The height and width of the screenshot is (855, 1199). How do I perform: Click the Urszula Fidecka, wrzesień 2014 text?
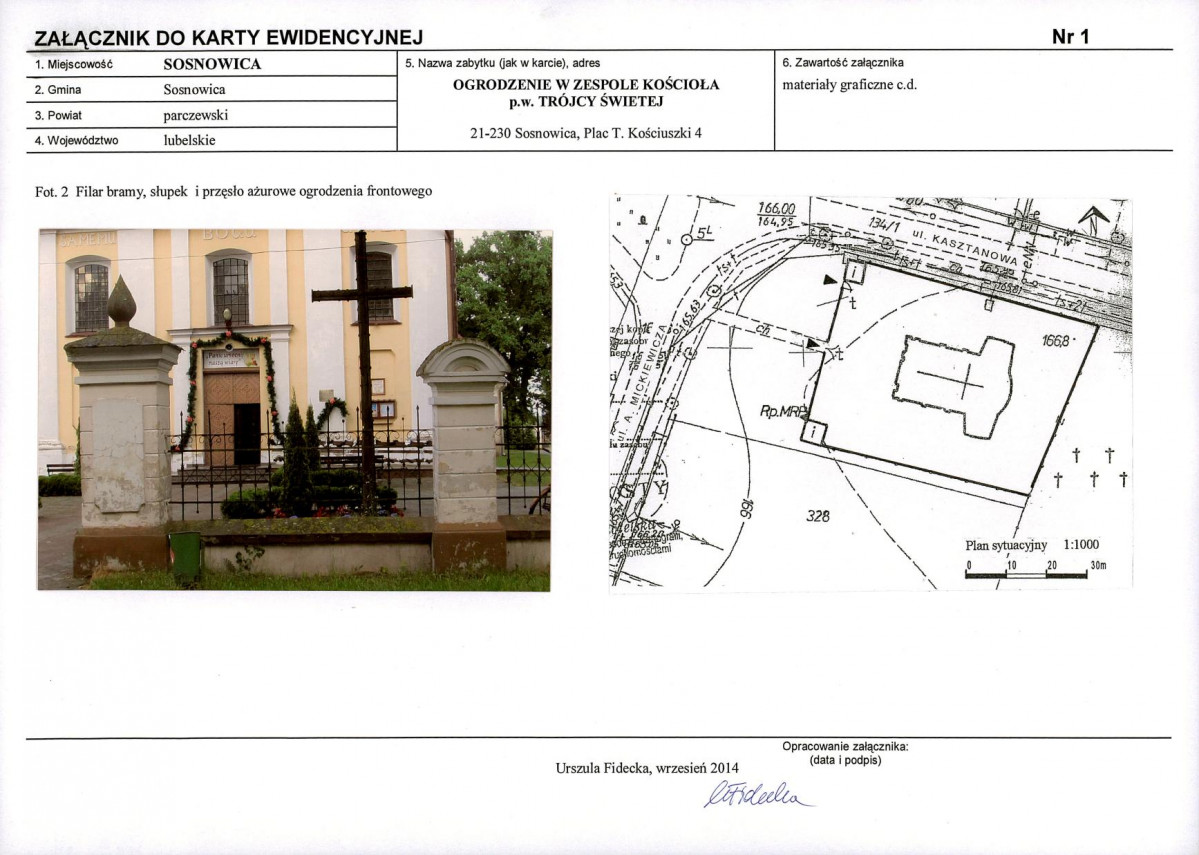(647, 768)
